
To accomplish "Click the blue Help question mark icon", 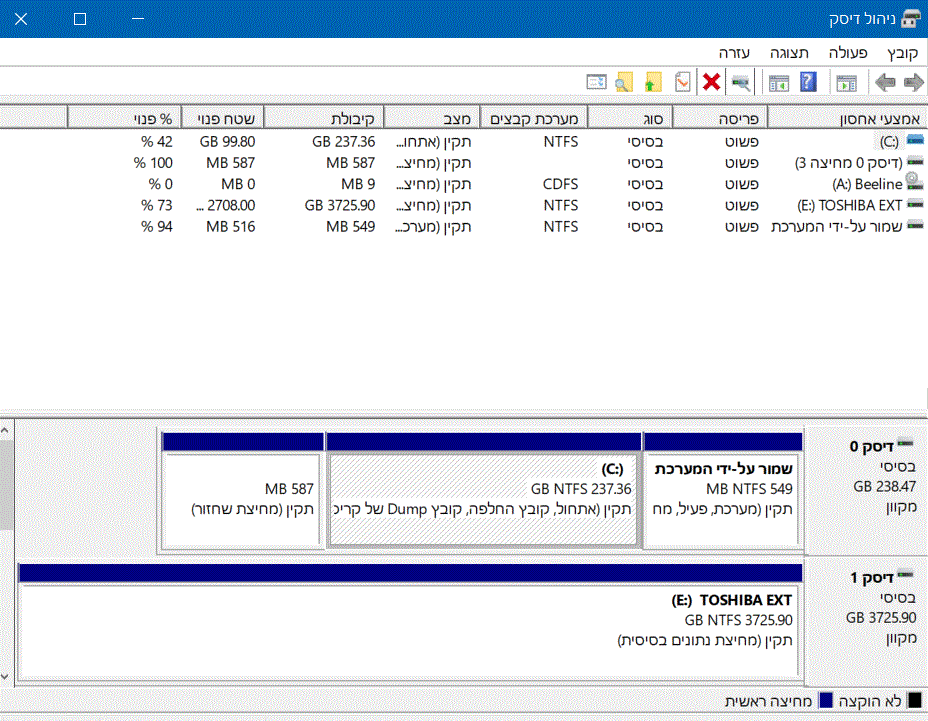I will tap(808, 82).
